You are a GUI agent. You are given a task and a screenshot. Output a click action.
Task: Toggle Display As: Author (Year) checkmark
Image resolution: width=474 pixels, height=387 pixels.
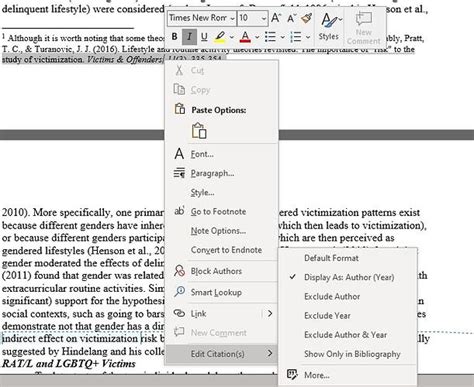[x=293, y=277]
